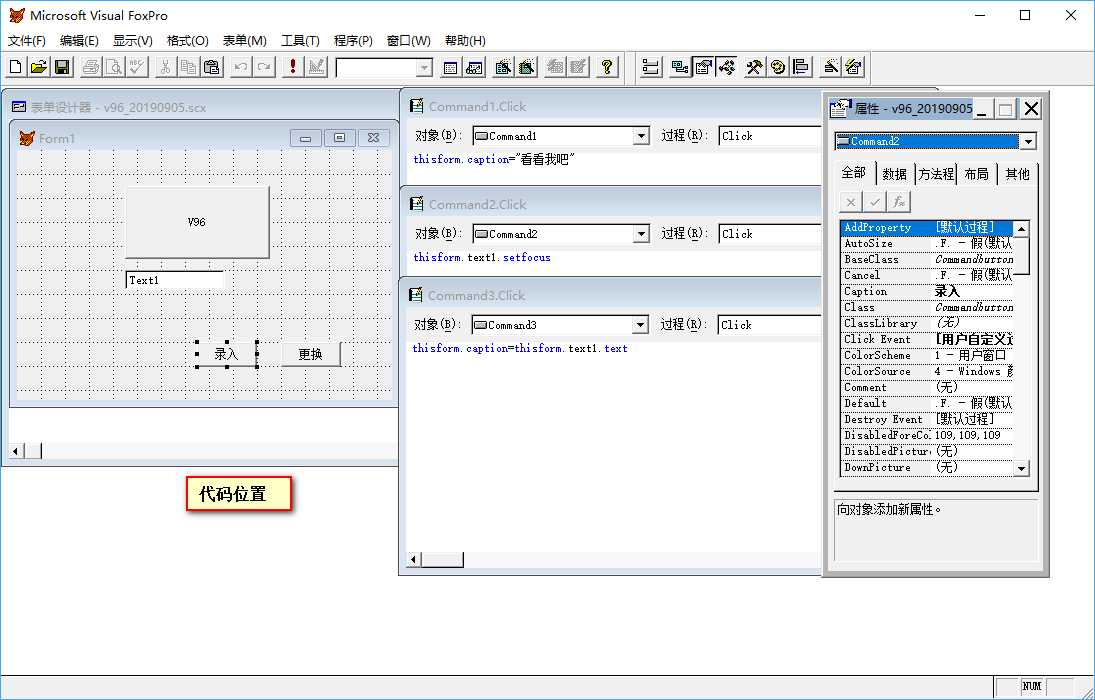Click the Paste clipboard icon
The image size is (1095, 700).
point(212,67)
